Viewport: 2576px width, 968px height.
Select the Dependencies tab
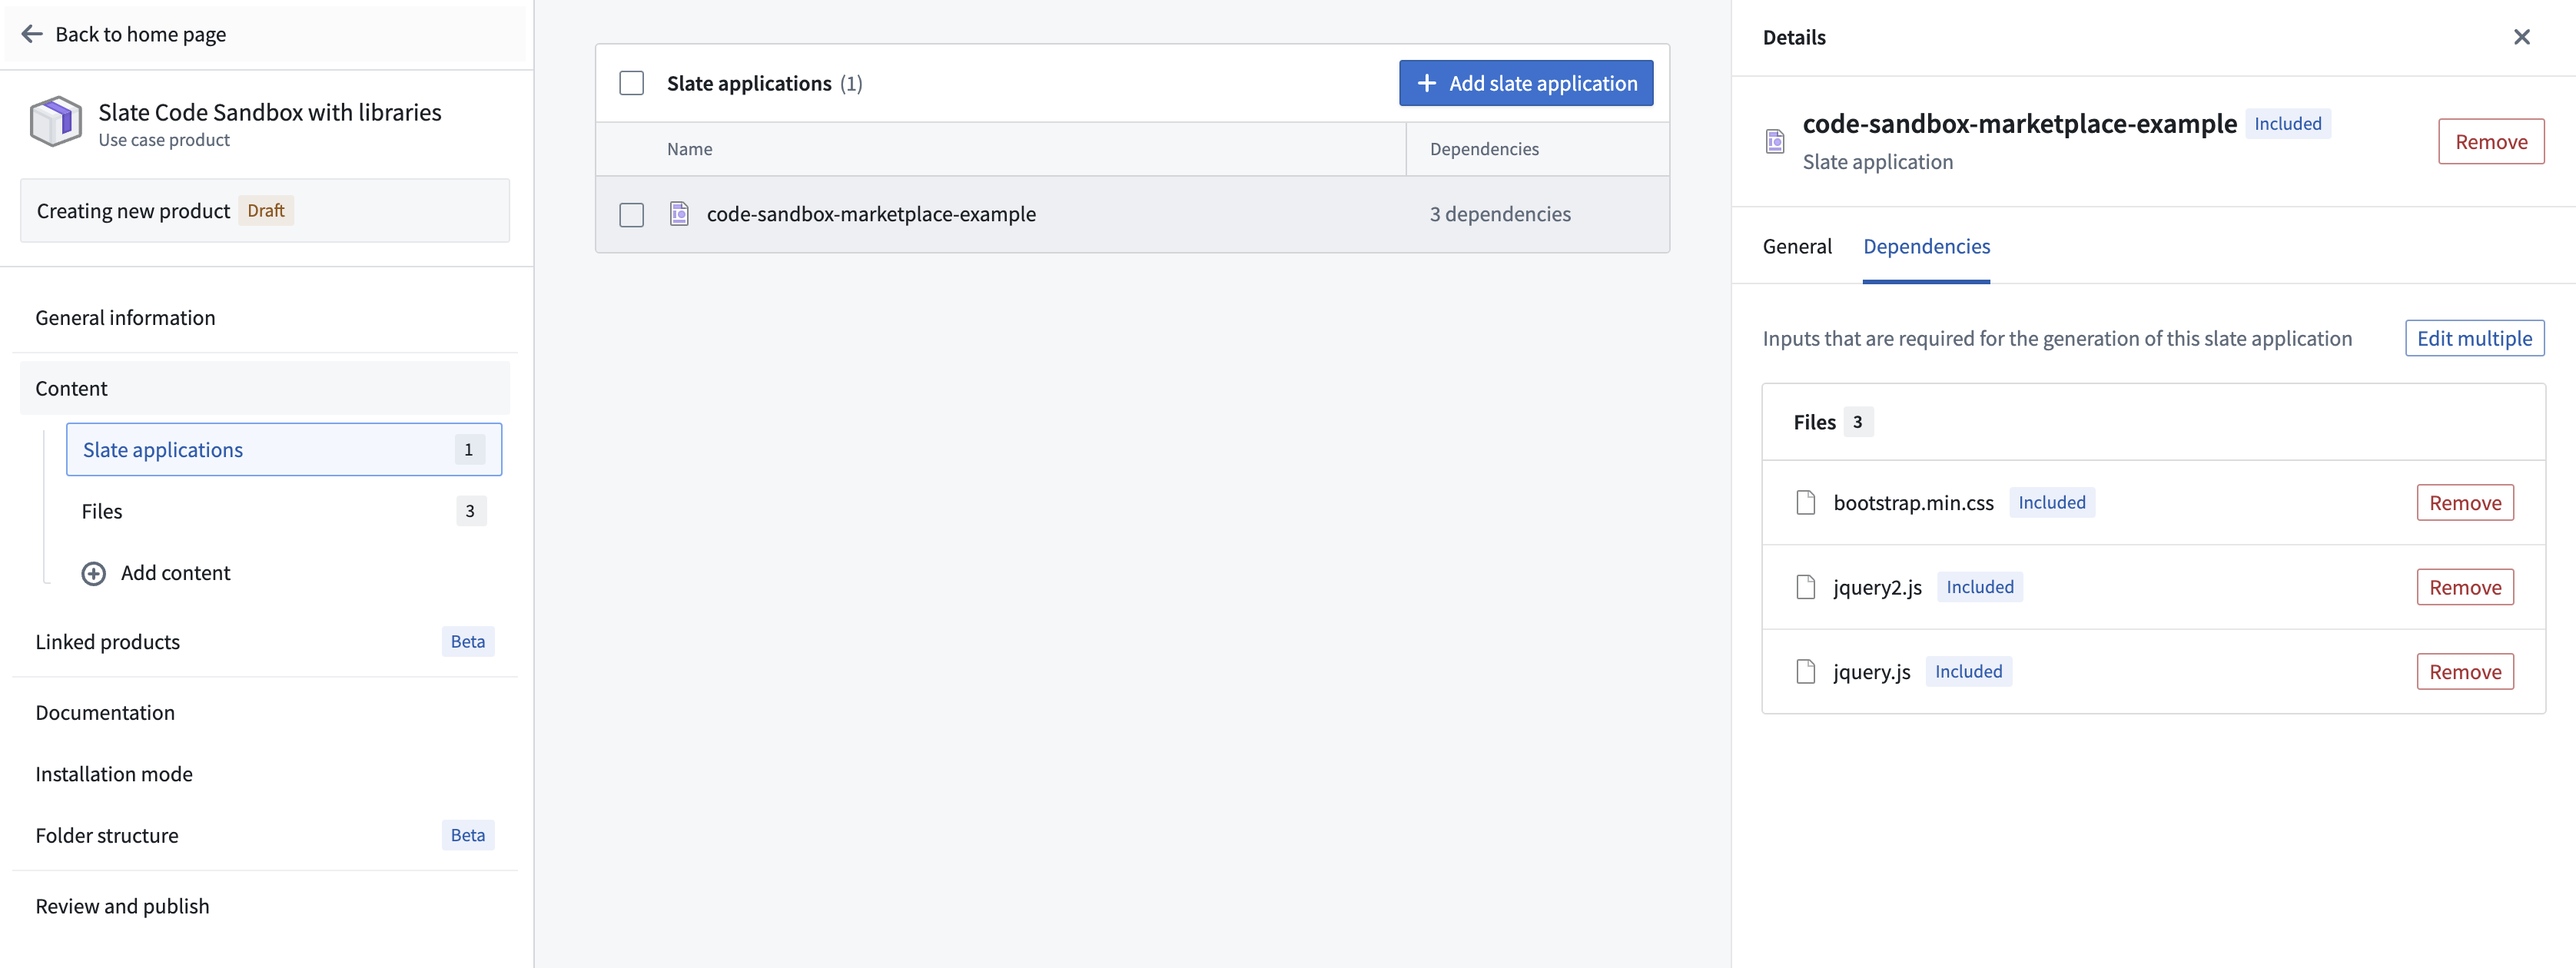pos(1926,247)
